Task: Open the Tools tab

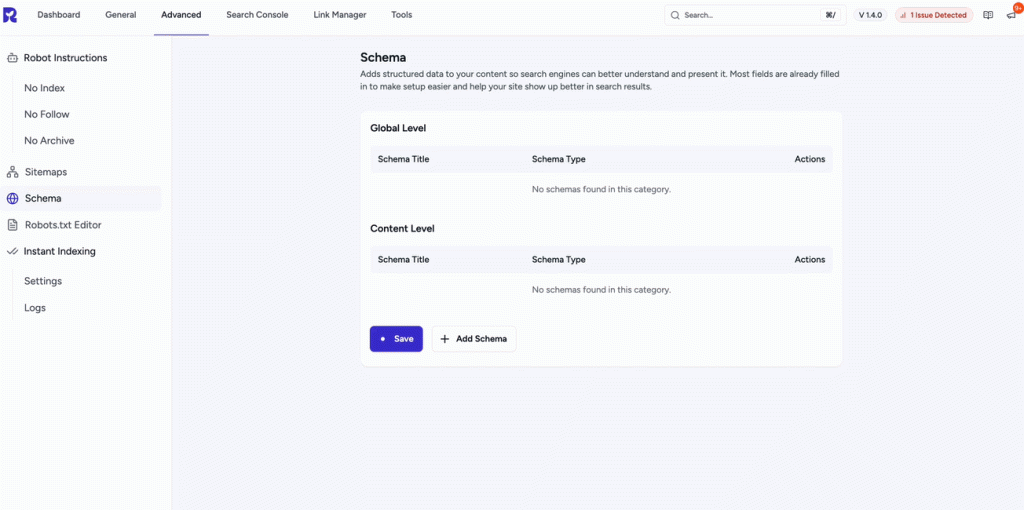Action: (x=402, y=14)
